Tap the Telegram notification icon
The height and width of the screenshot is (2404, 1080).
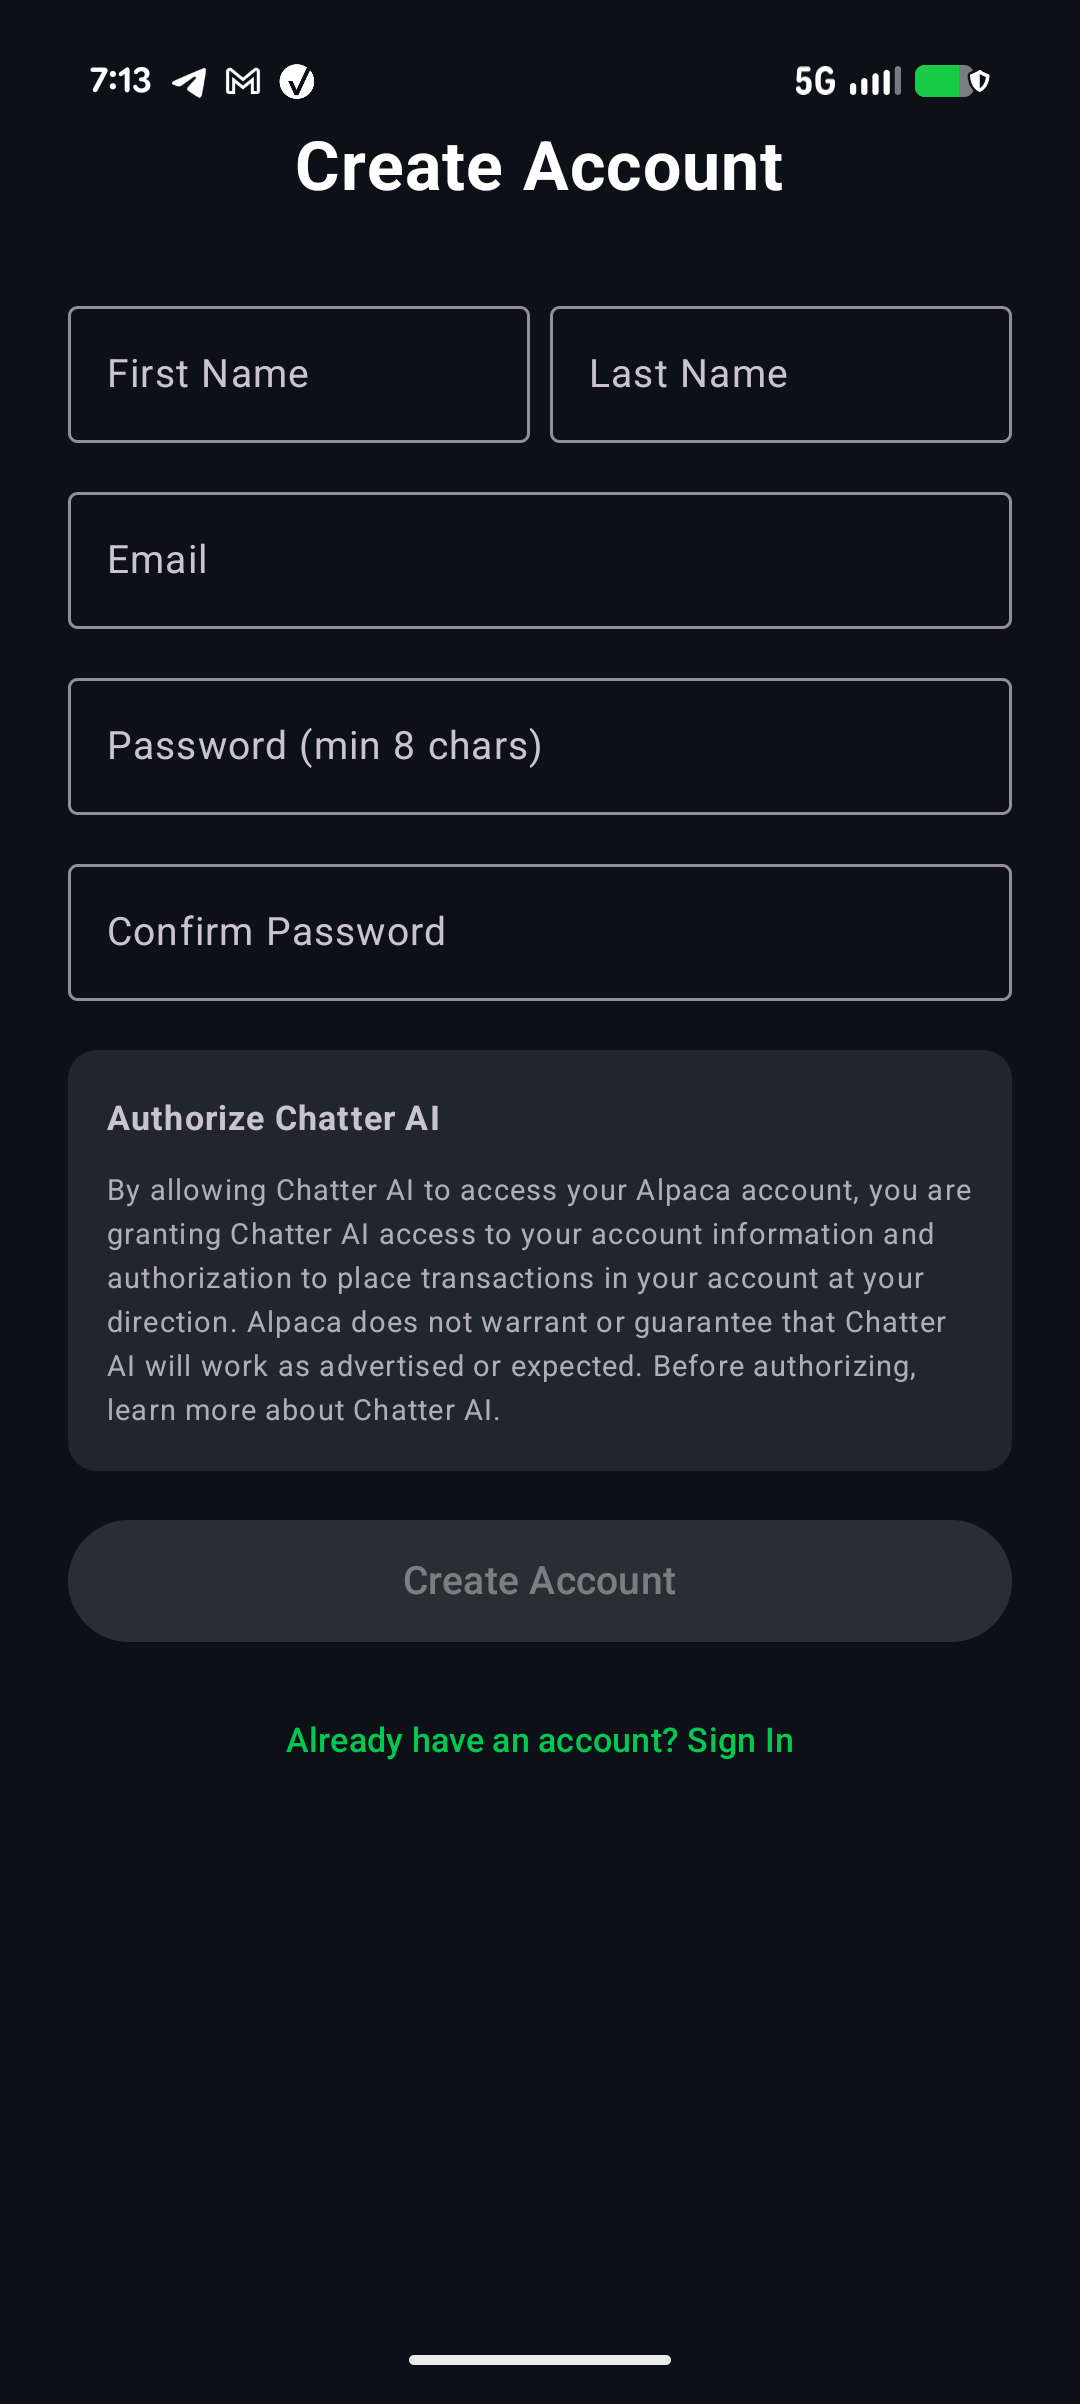click(190, 81)
